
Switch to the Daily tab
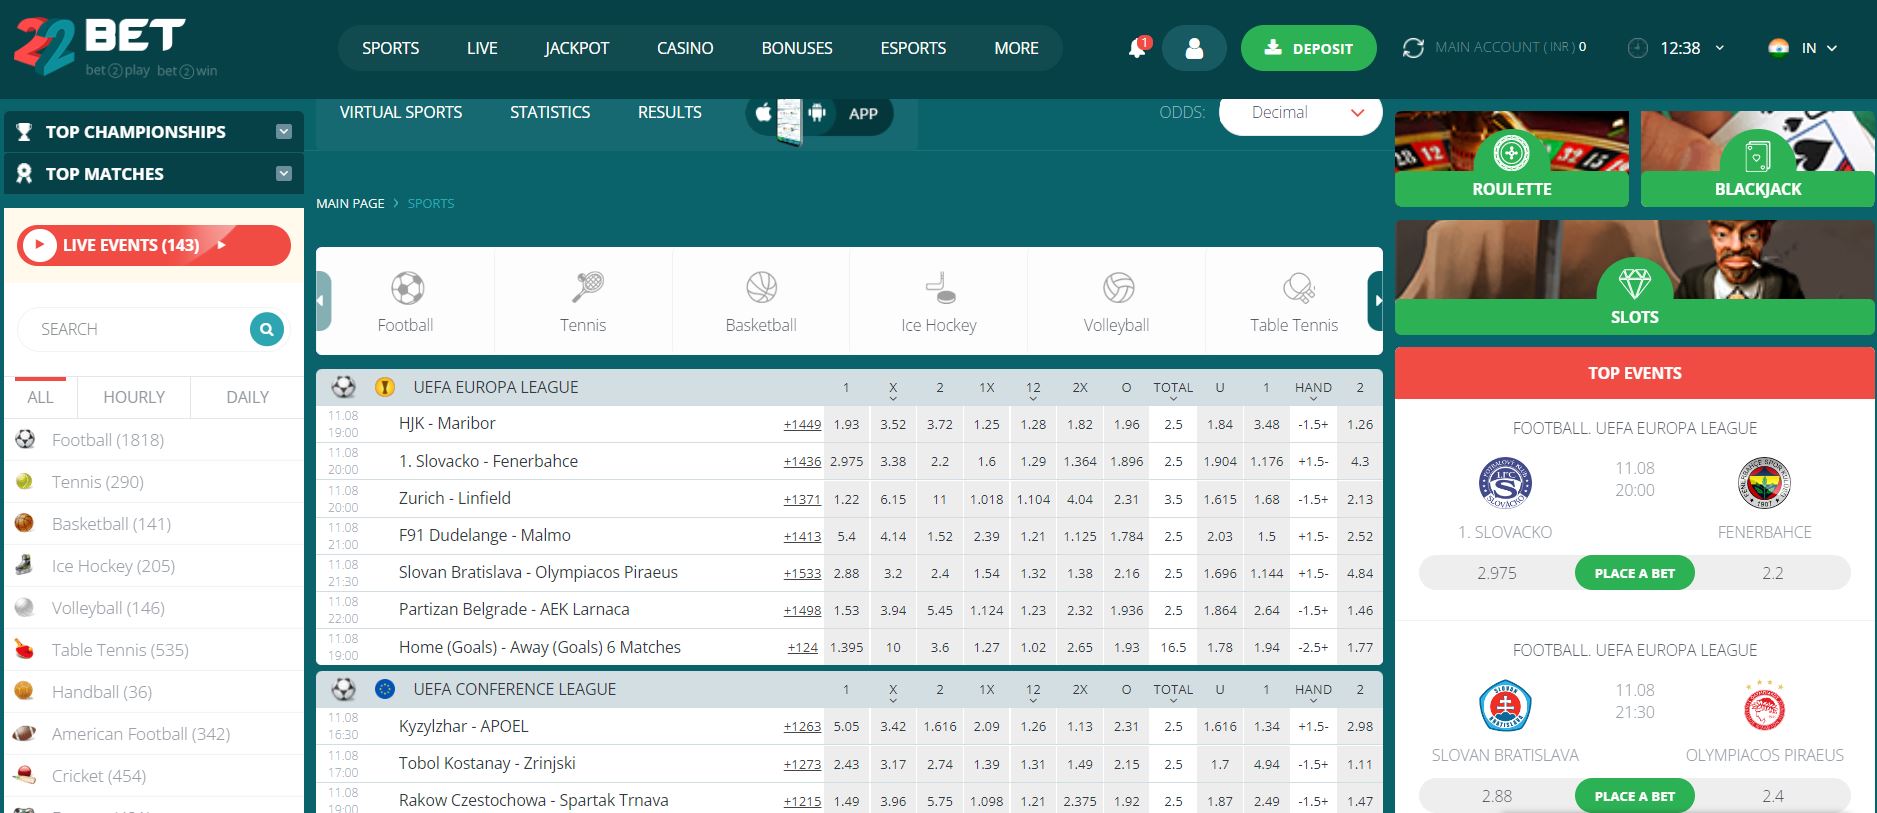[x=247, y=397]
